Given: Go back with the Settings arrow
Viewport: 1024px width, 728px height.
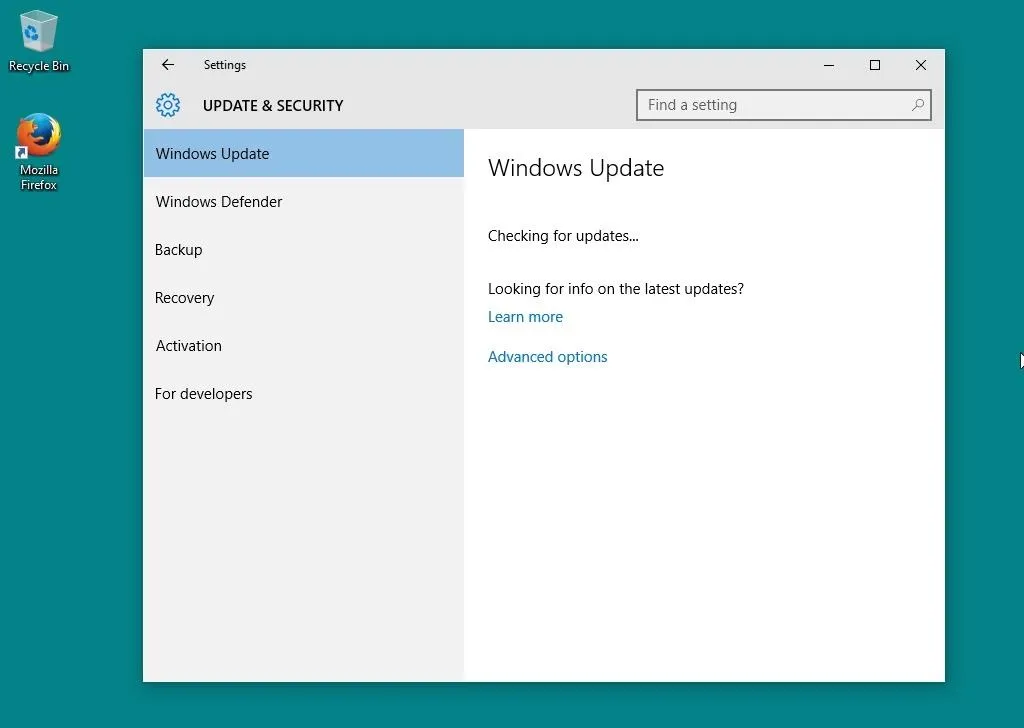Looking at the screenshot, I should [x=168, y=65].
